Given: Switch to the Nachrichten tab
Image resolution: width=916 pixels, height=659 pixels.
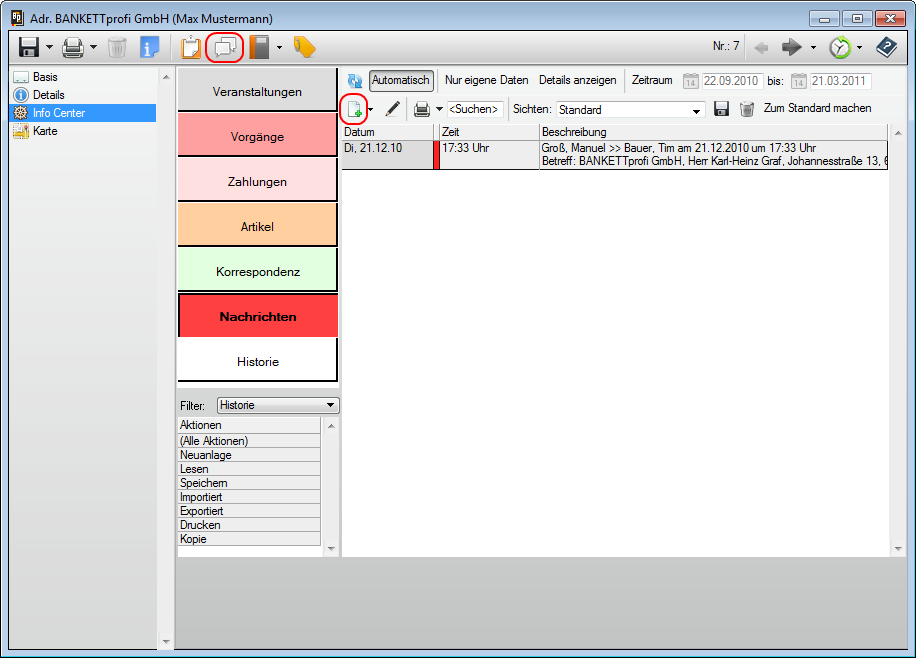Looking at the screenshot, I should pos(258,316).
